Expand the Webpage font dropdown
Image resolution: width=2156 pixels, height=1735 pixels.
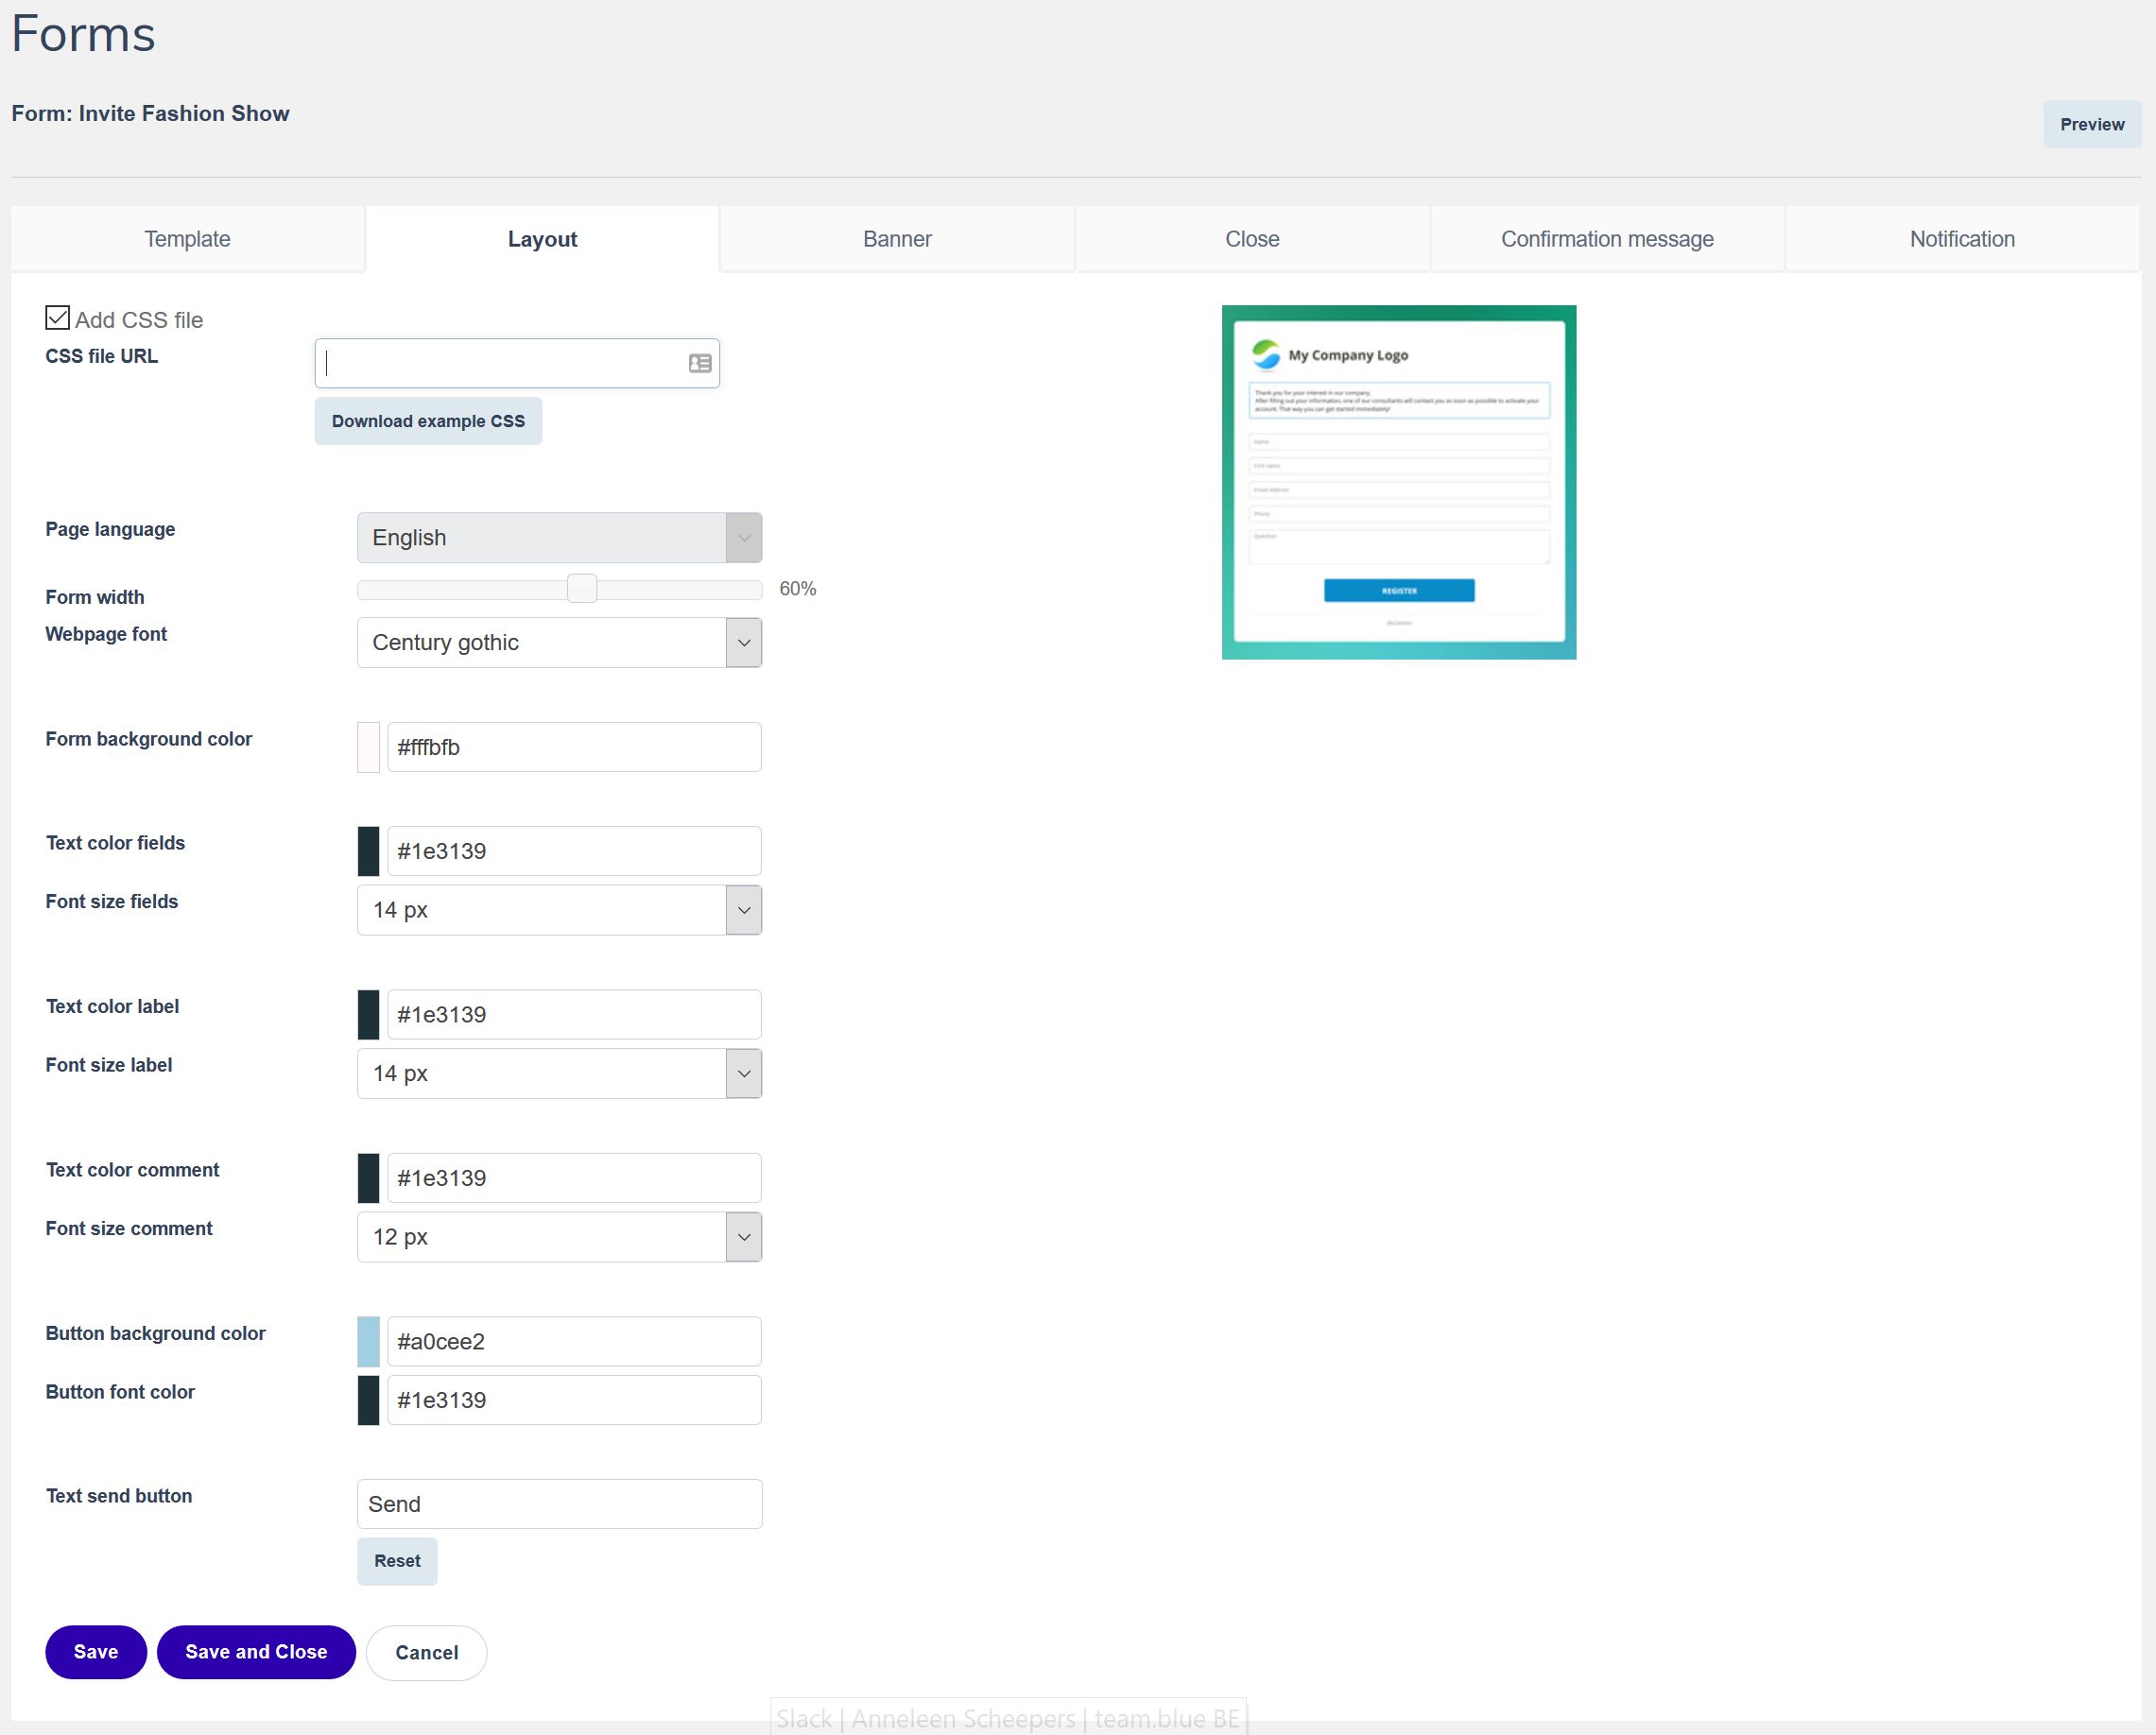(558, 642)
